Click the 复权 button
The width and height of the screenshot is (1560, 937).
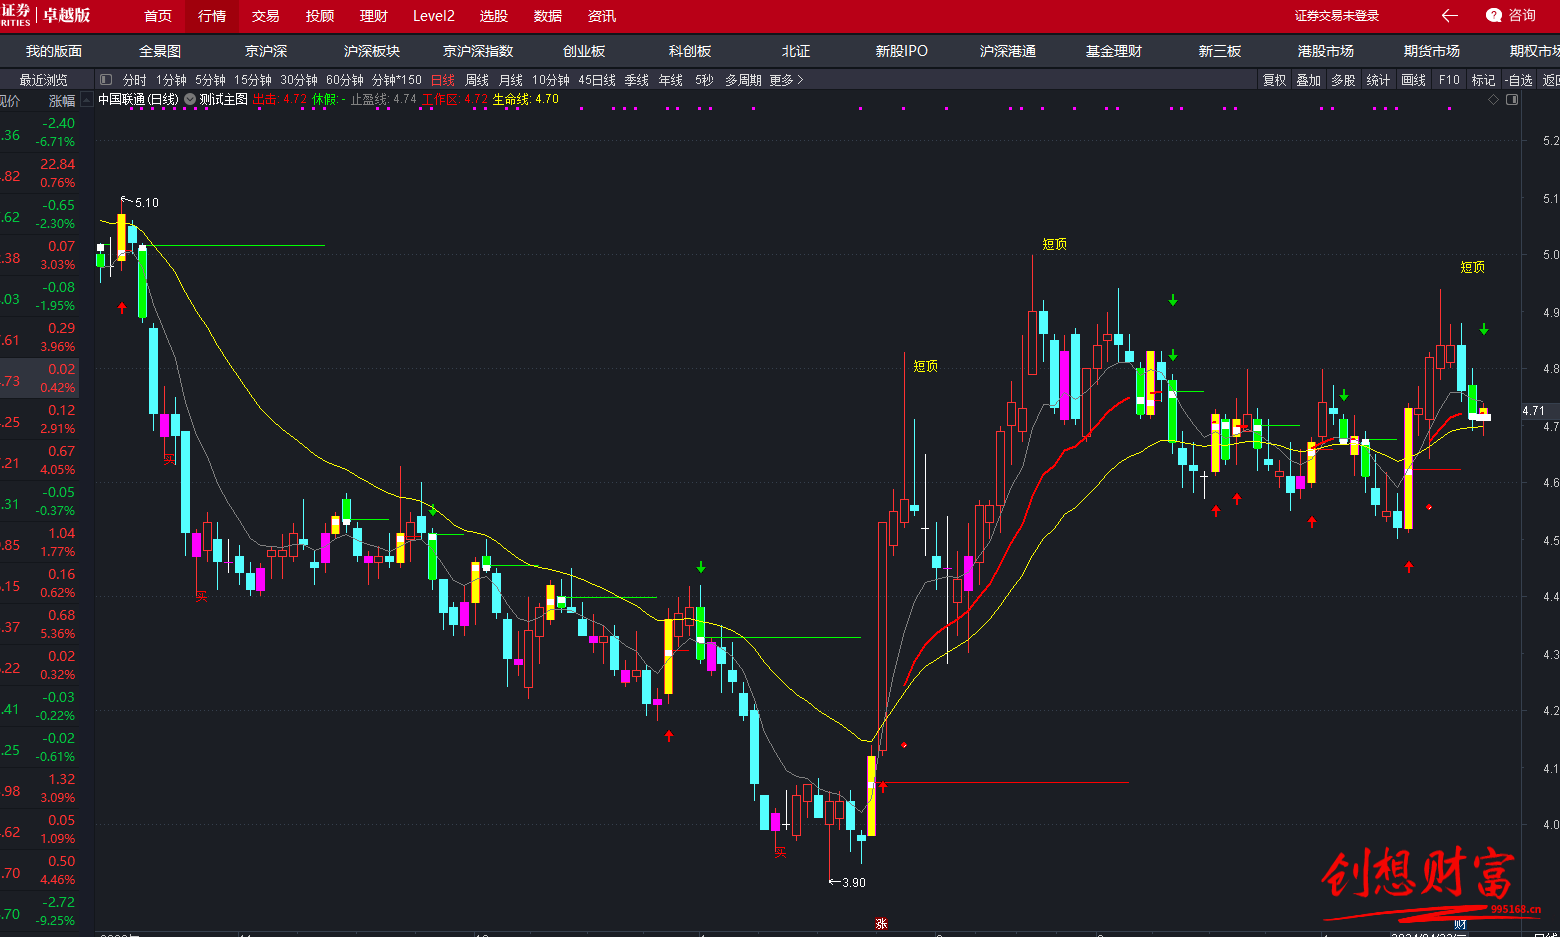(1275, 80)
